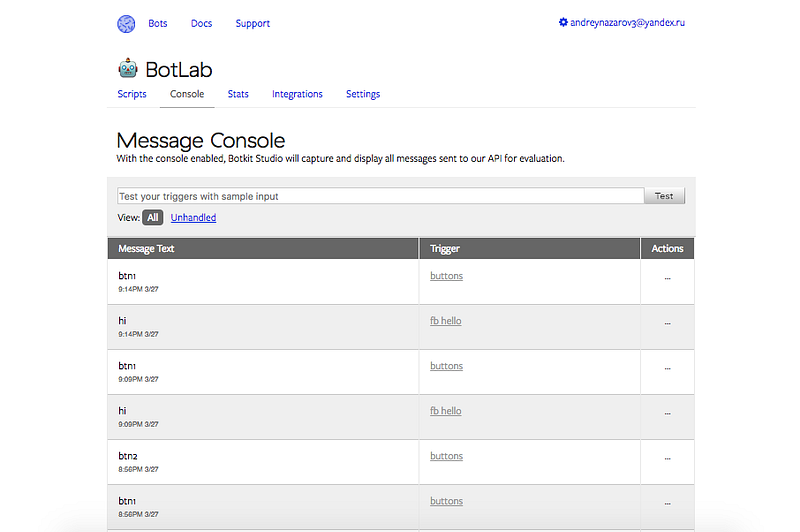
Task: Open actions ellipsis for first btn1 message
Action: [667, 277]
